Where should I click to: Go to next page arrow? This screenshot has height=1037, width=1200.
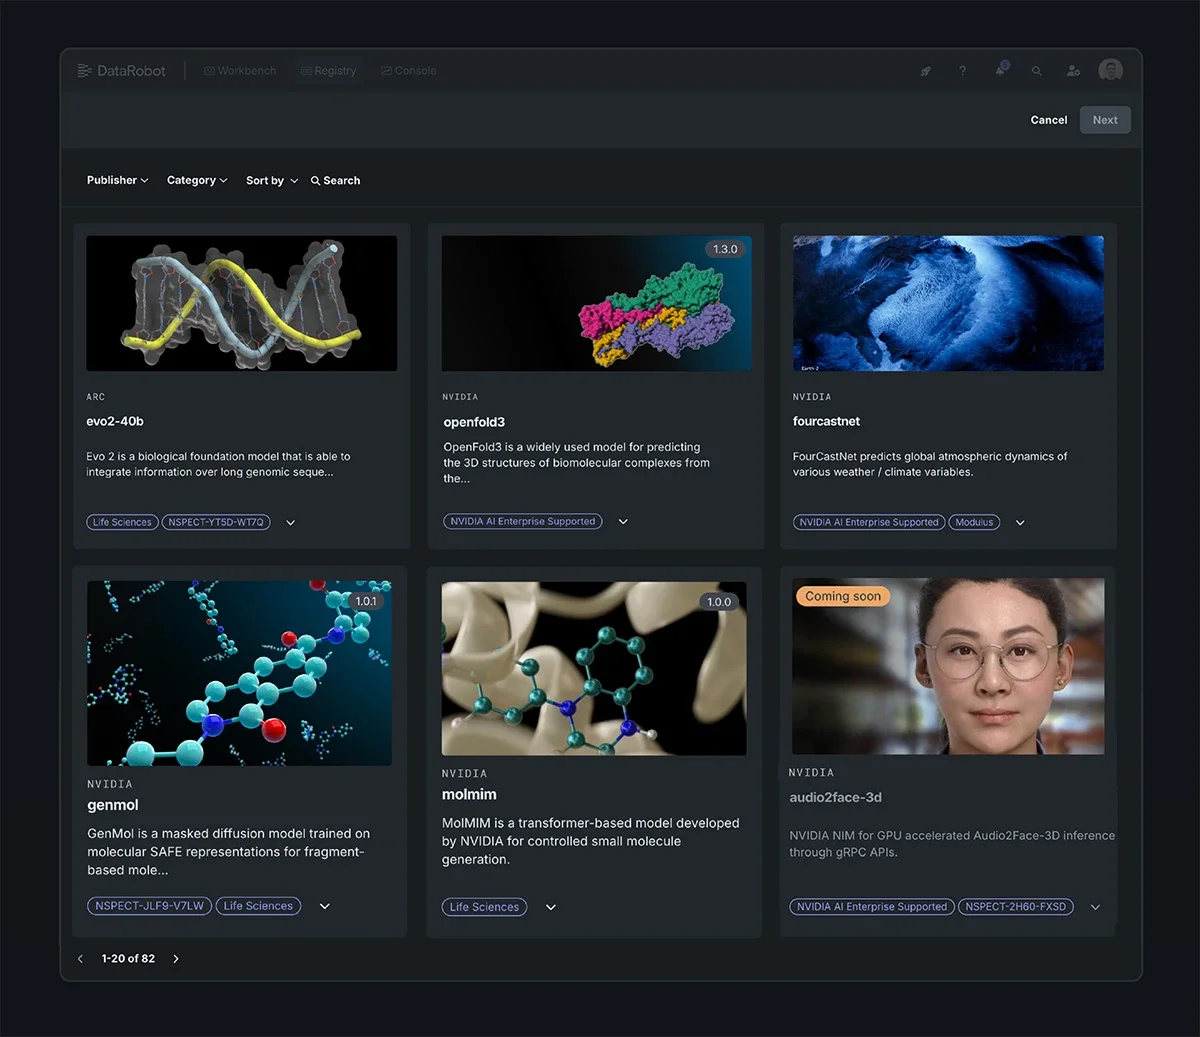tap(176, 959)
